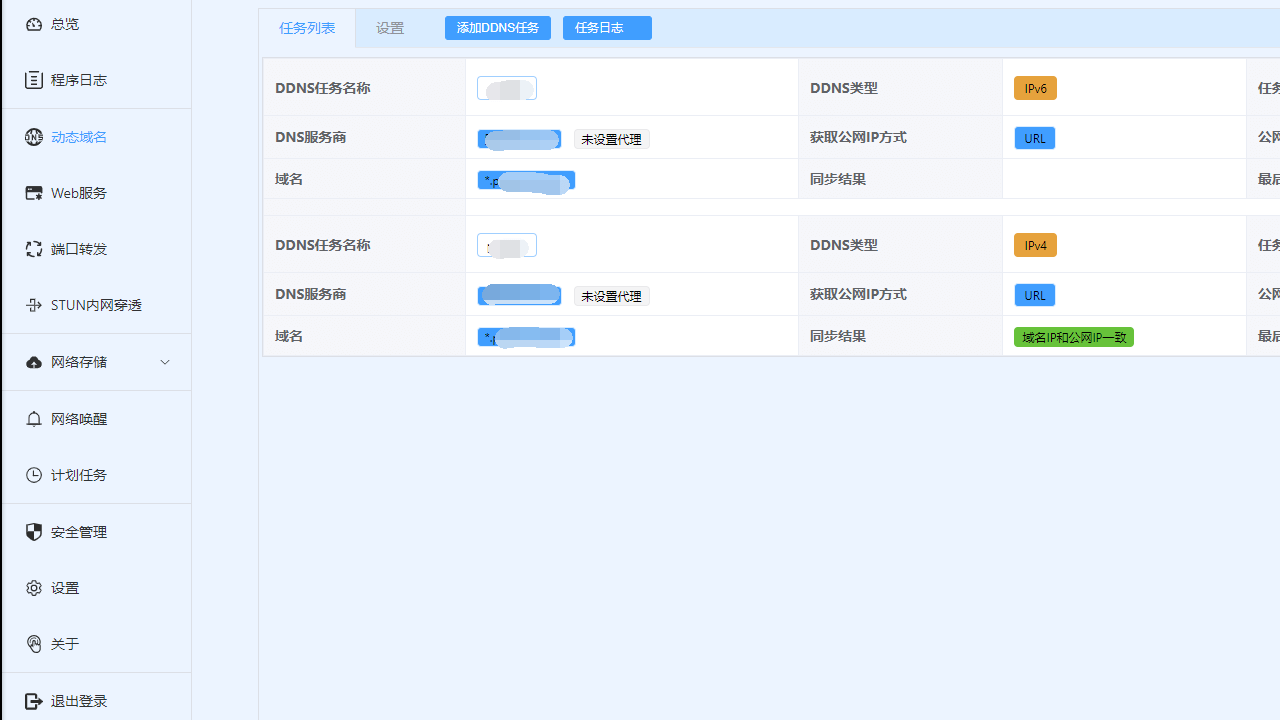Open the sidebar 设置 gear item
The image size is (1280, 720).
pos(64,588)
